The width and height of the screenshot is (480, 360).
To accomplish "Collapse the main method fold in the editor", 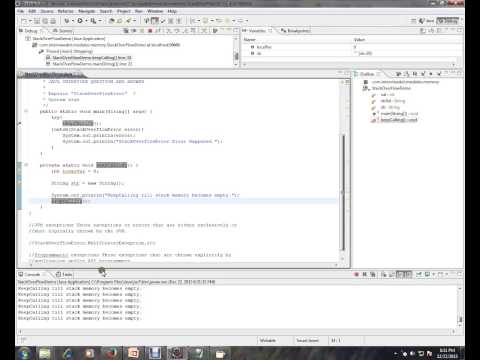I will point(26,111).
